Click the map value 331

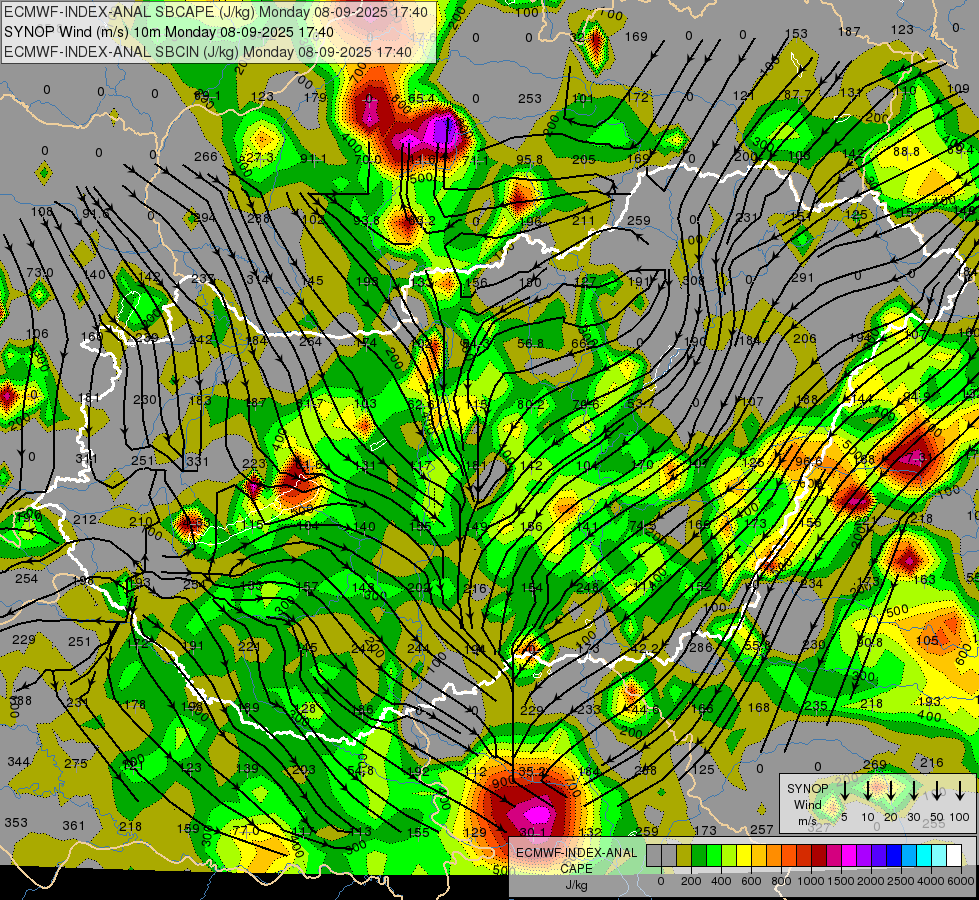(197, 462)
